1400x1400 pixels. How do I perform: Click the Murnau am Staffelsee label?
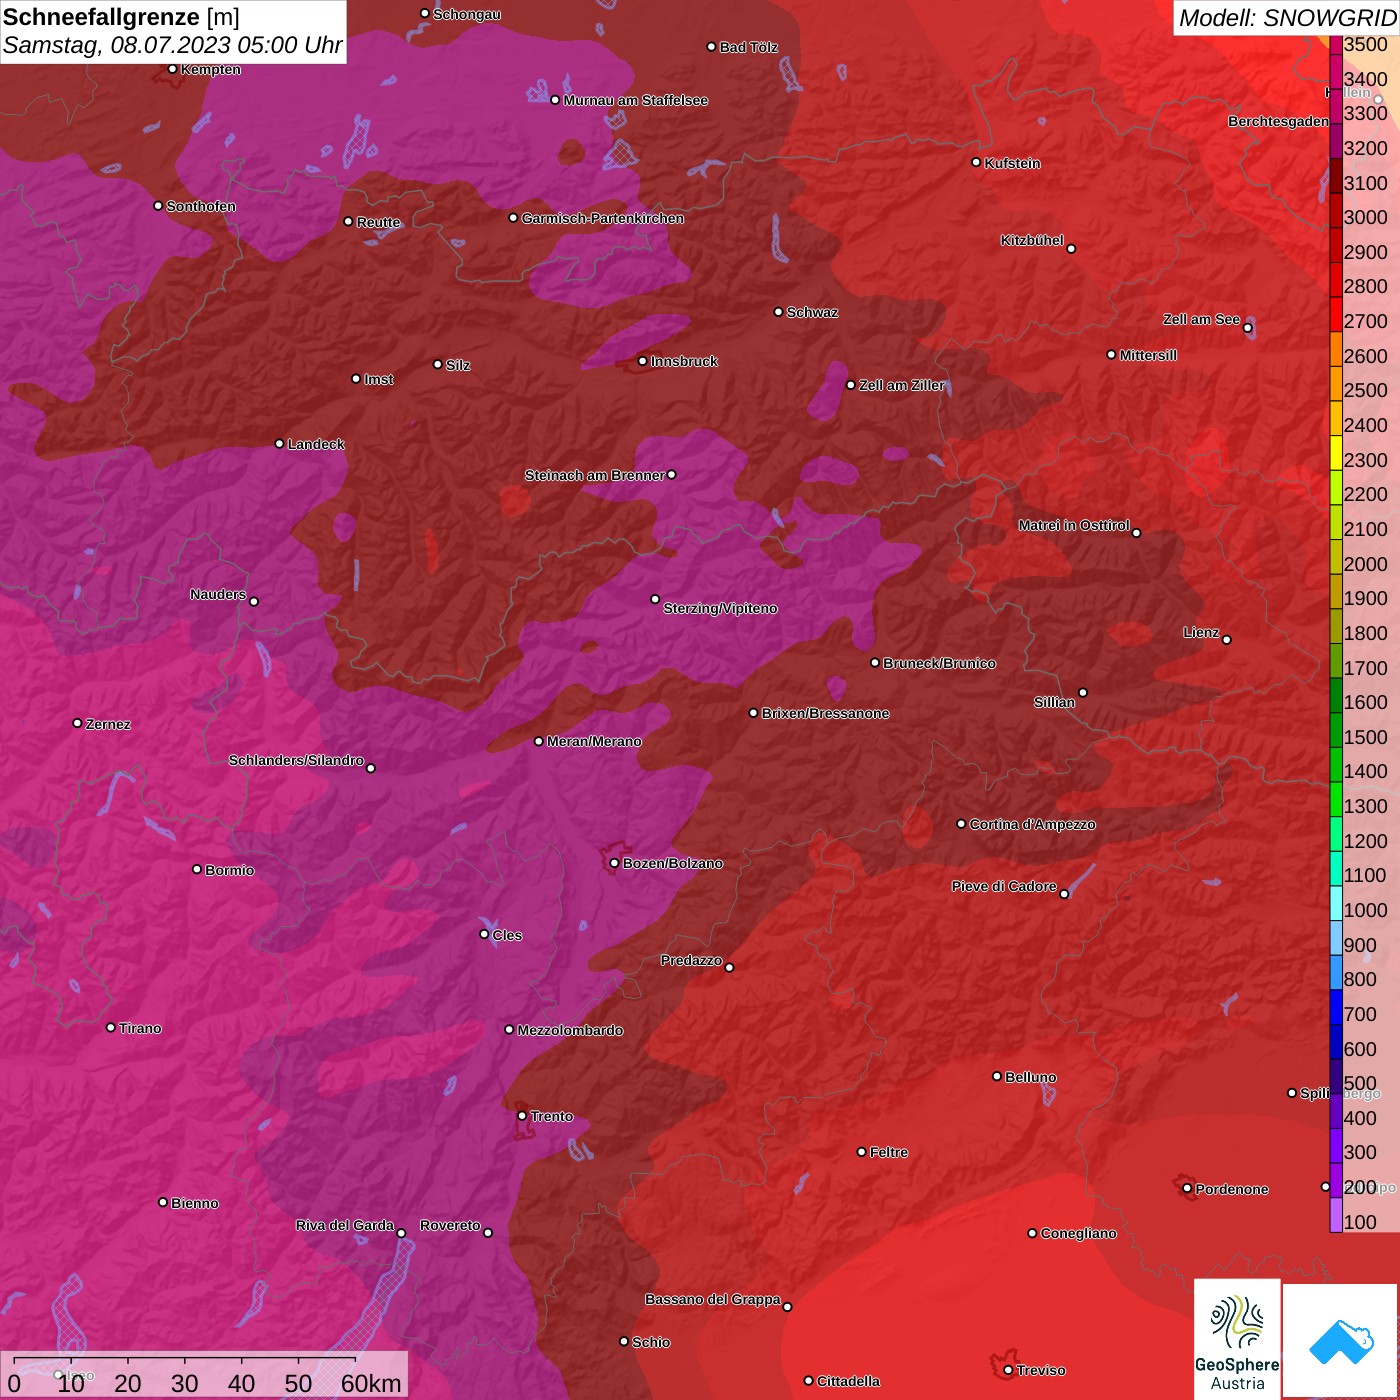pyautogui.click(x=635, y=100)
